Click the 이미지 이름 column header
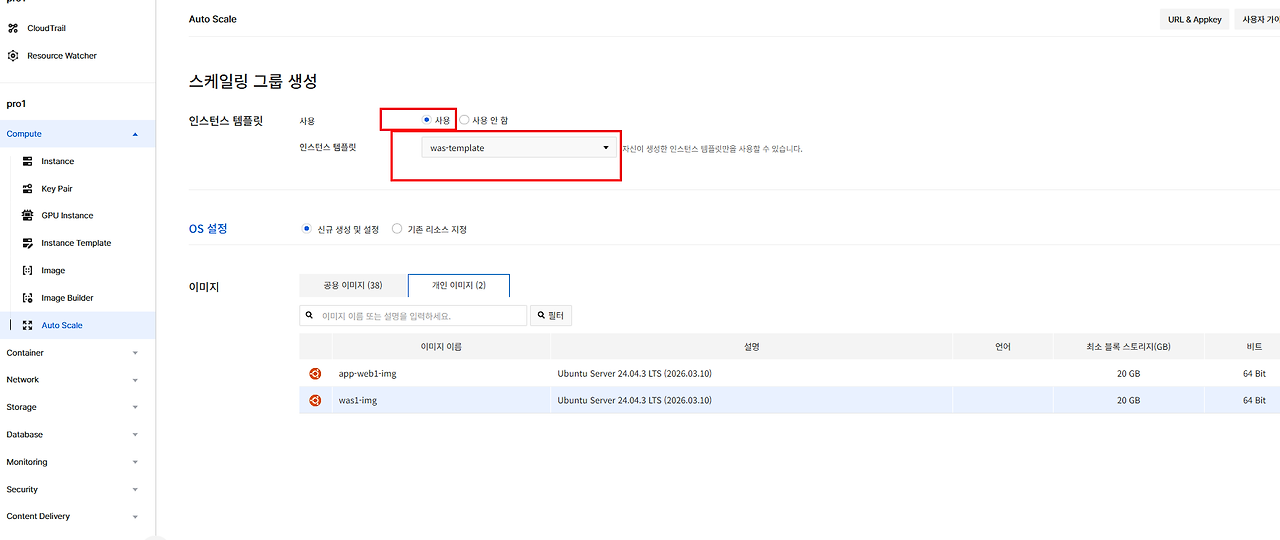The image size is (1280, 540). coord(441,347)
